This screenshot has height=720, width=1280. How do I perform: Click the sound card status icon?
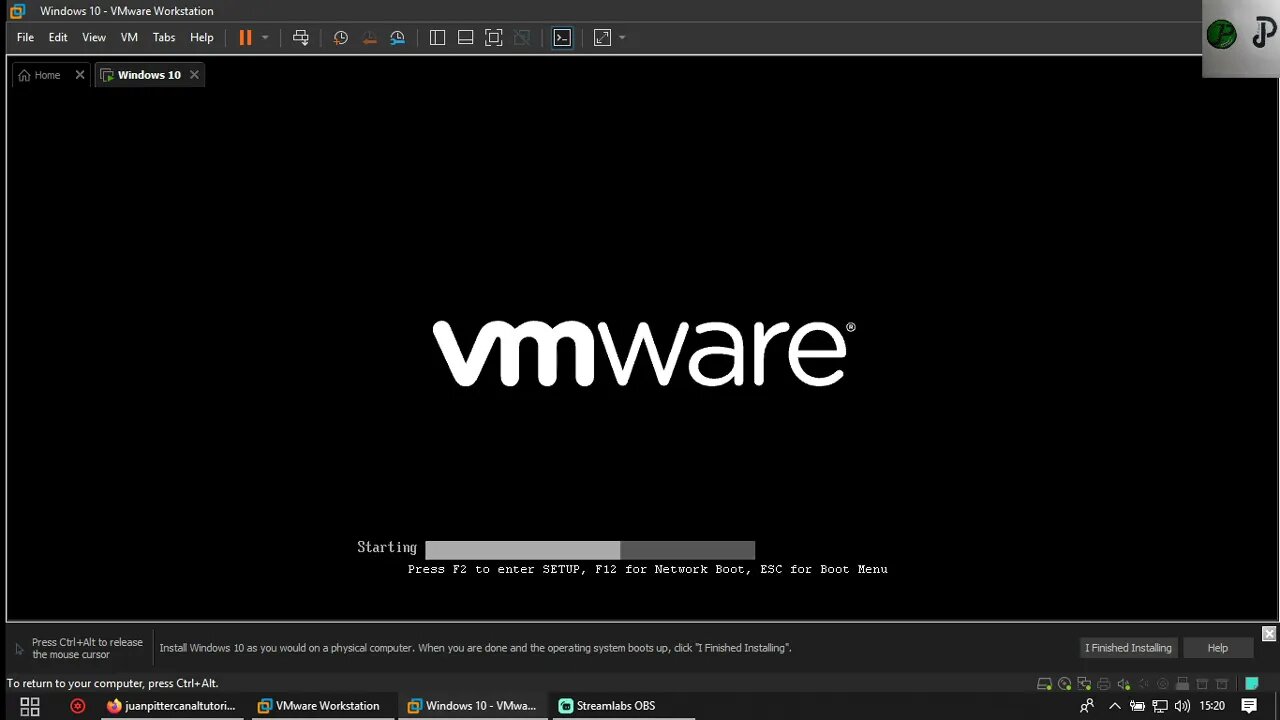coord(1123,684)
